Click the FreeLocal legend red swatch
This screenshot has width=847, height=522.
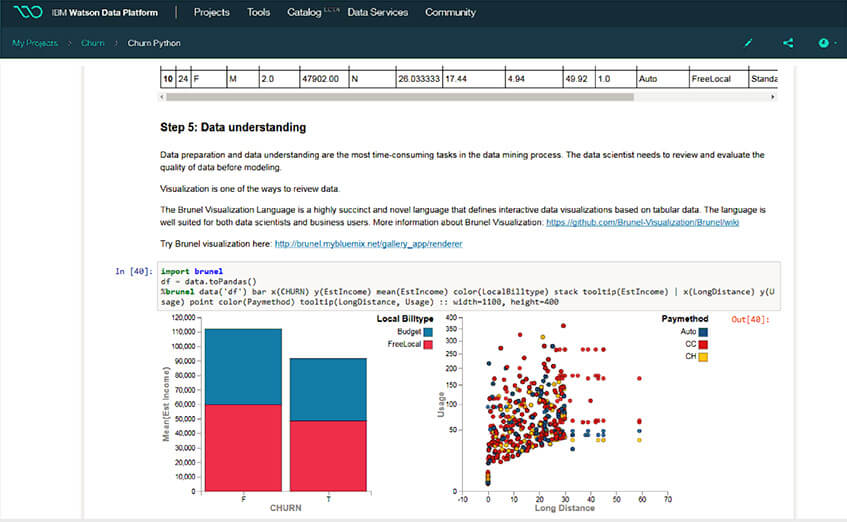pos(428,344)
